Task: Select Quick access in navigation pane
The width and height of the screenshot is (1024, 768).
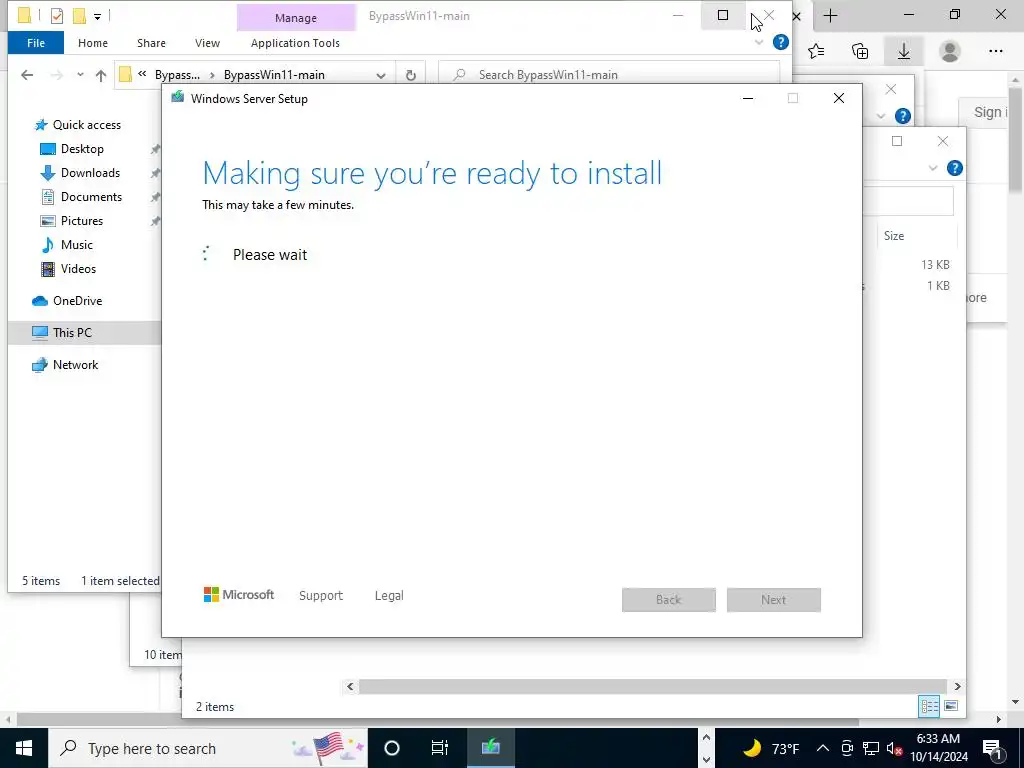Action: [86, 125]
